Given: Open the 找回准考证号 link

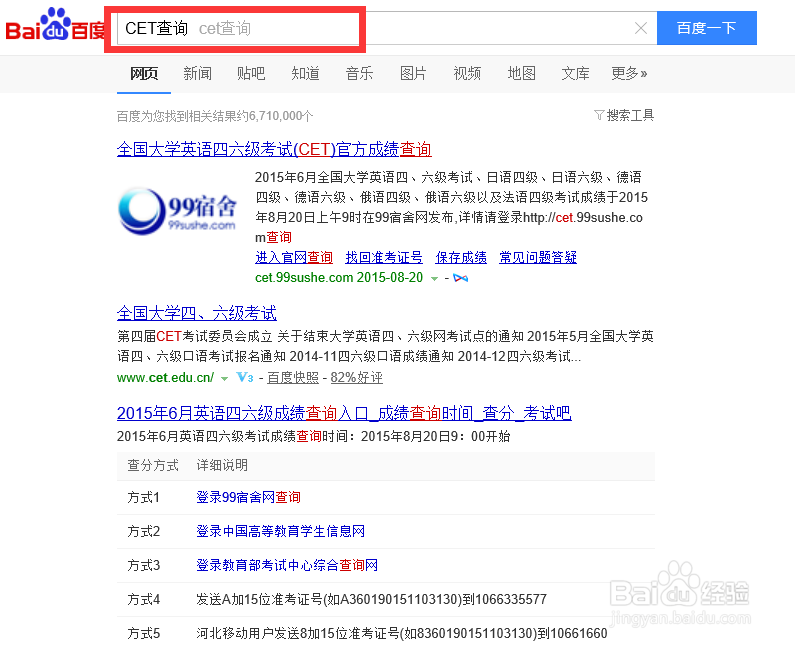Looking at the screenshot, I should tap(384, 258).
